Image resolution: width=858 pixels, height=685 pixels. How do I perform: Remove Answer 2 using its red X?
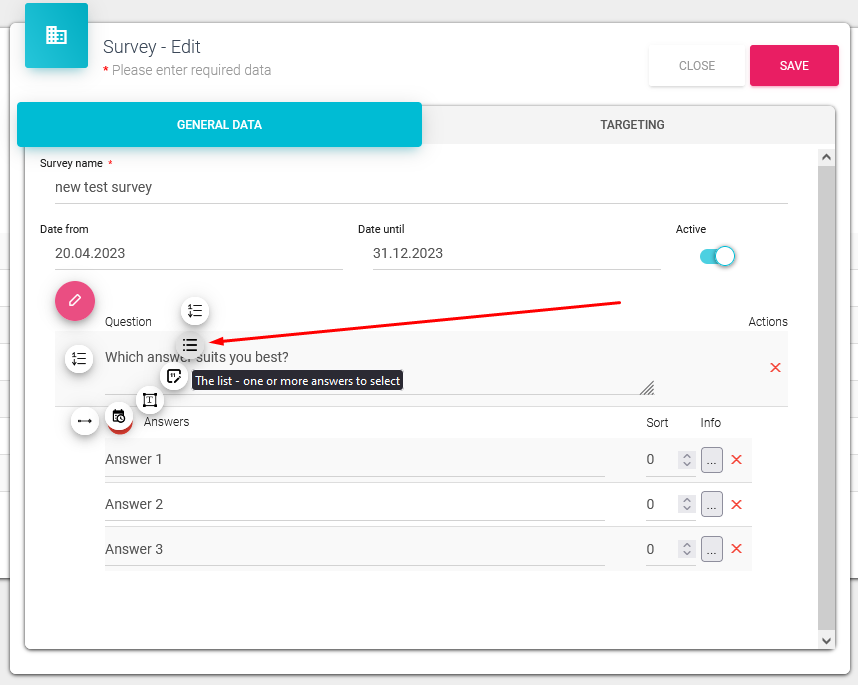[737, 505]
